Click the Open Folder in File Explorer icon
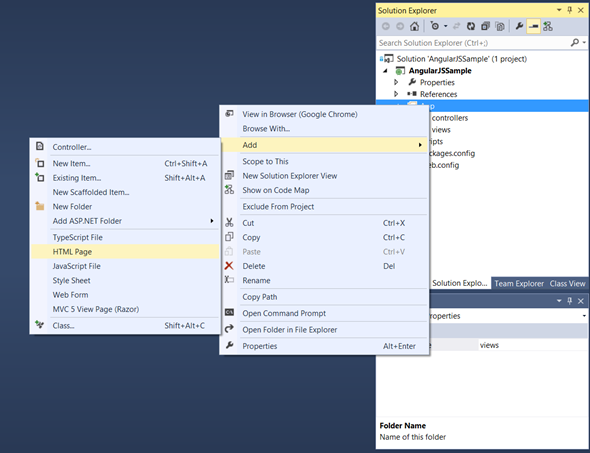The image size is (590, 453). click(229, 329)
